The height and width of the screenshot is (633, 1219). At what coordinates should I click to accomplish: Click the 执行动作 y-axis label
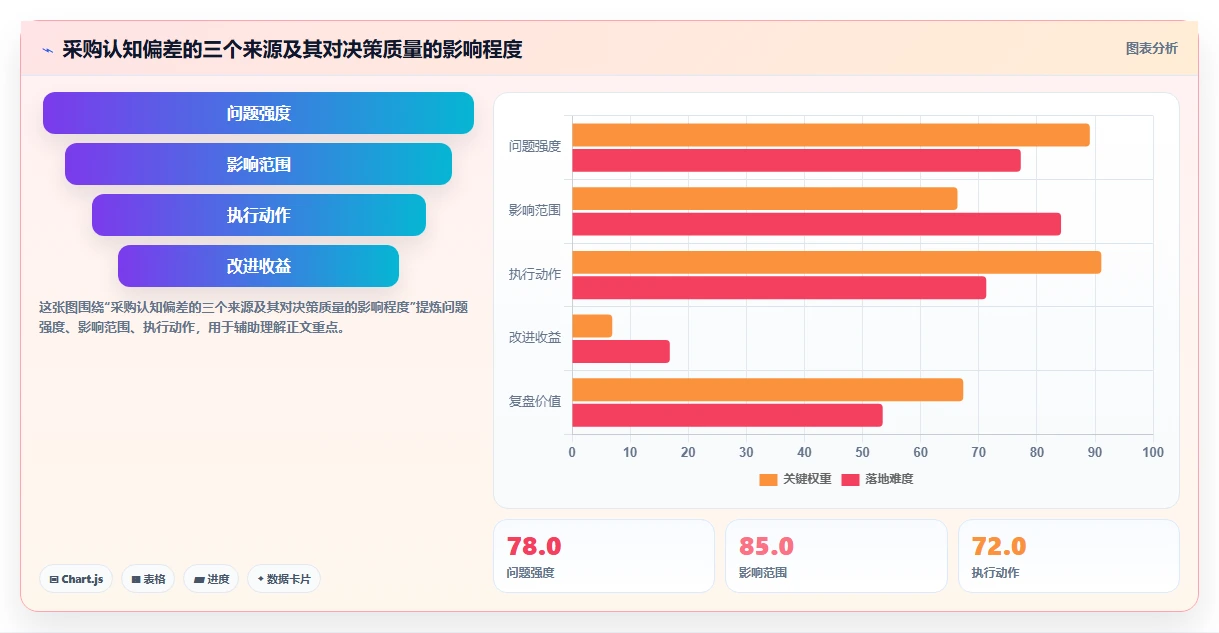click(x=535, y=274)
